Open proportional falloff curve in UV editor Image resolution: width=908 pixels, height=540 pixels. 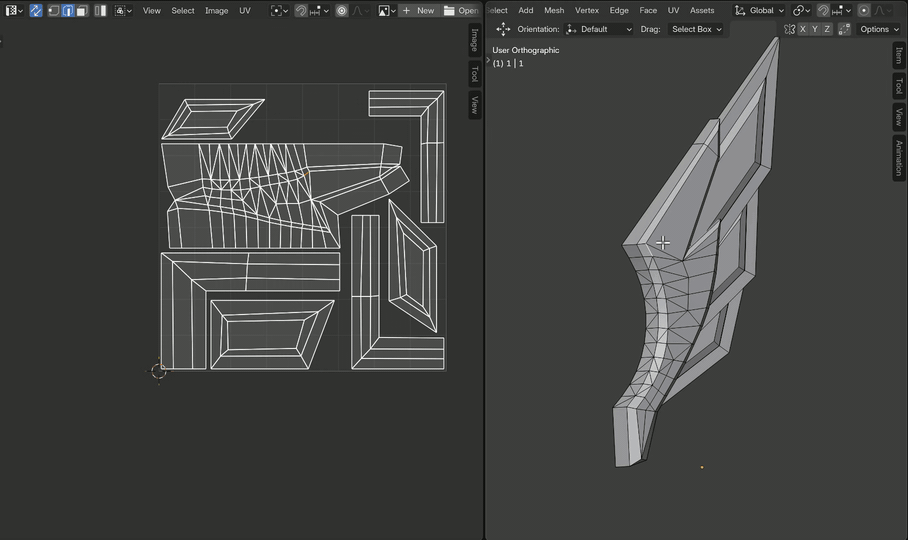coord(360,10)
